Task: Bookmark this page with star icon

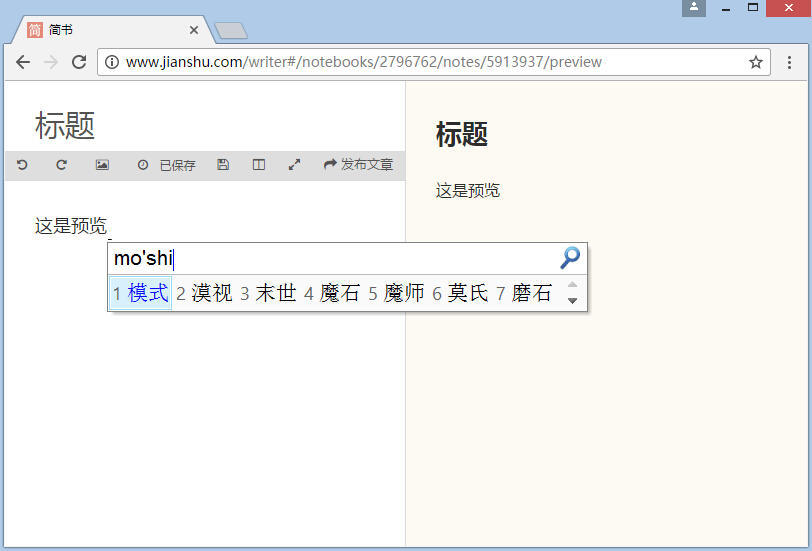Action: click(756, 62)
